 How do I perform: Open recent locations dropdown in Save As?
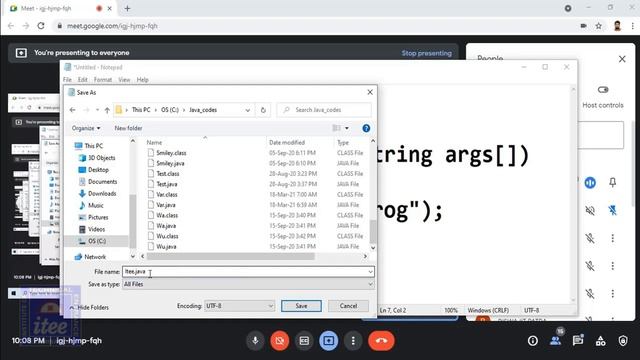click(x=97, y=110)
